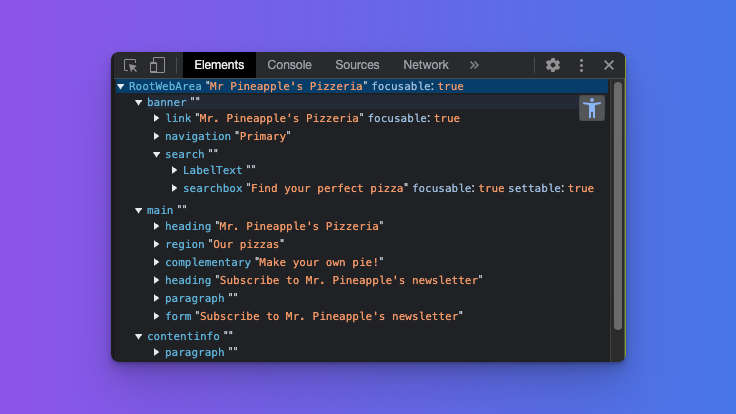This screenshot has width=736, height=414.
Task: Select the Elements tab
Action: click(219, 65)
